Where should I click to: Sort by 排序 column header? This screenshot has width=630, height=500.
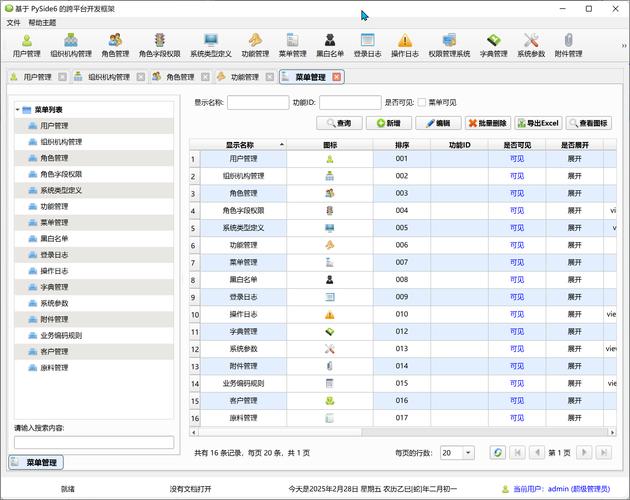402,145
